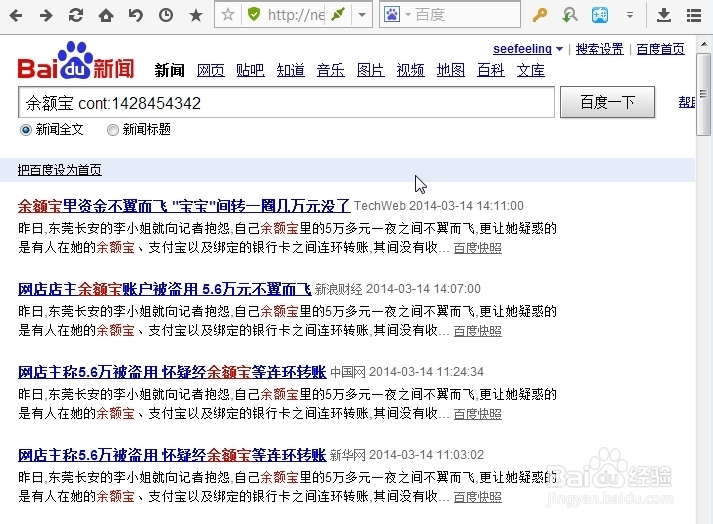Click the Baidu paw search engine icon
The height and width of the screenshot is (524, 713).
pos(392,15)
